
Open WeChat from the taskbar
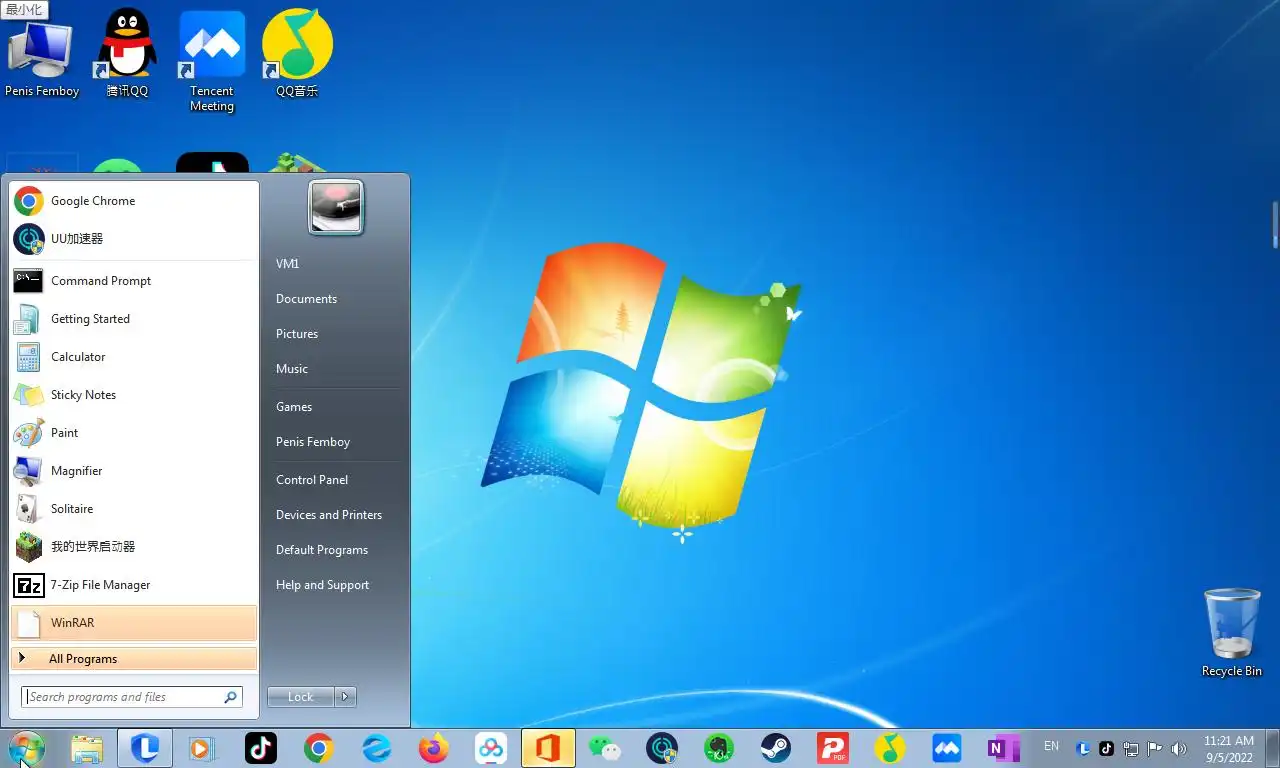[x=604, y=748]
